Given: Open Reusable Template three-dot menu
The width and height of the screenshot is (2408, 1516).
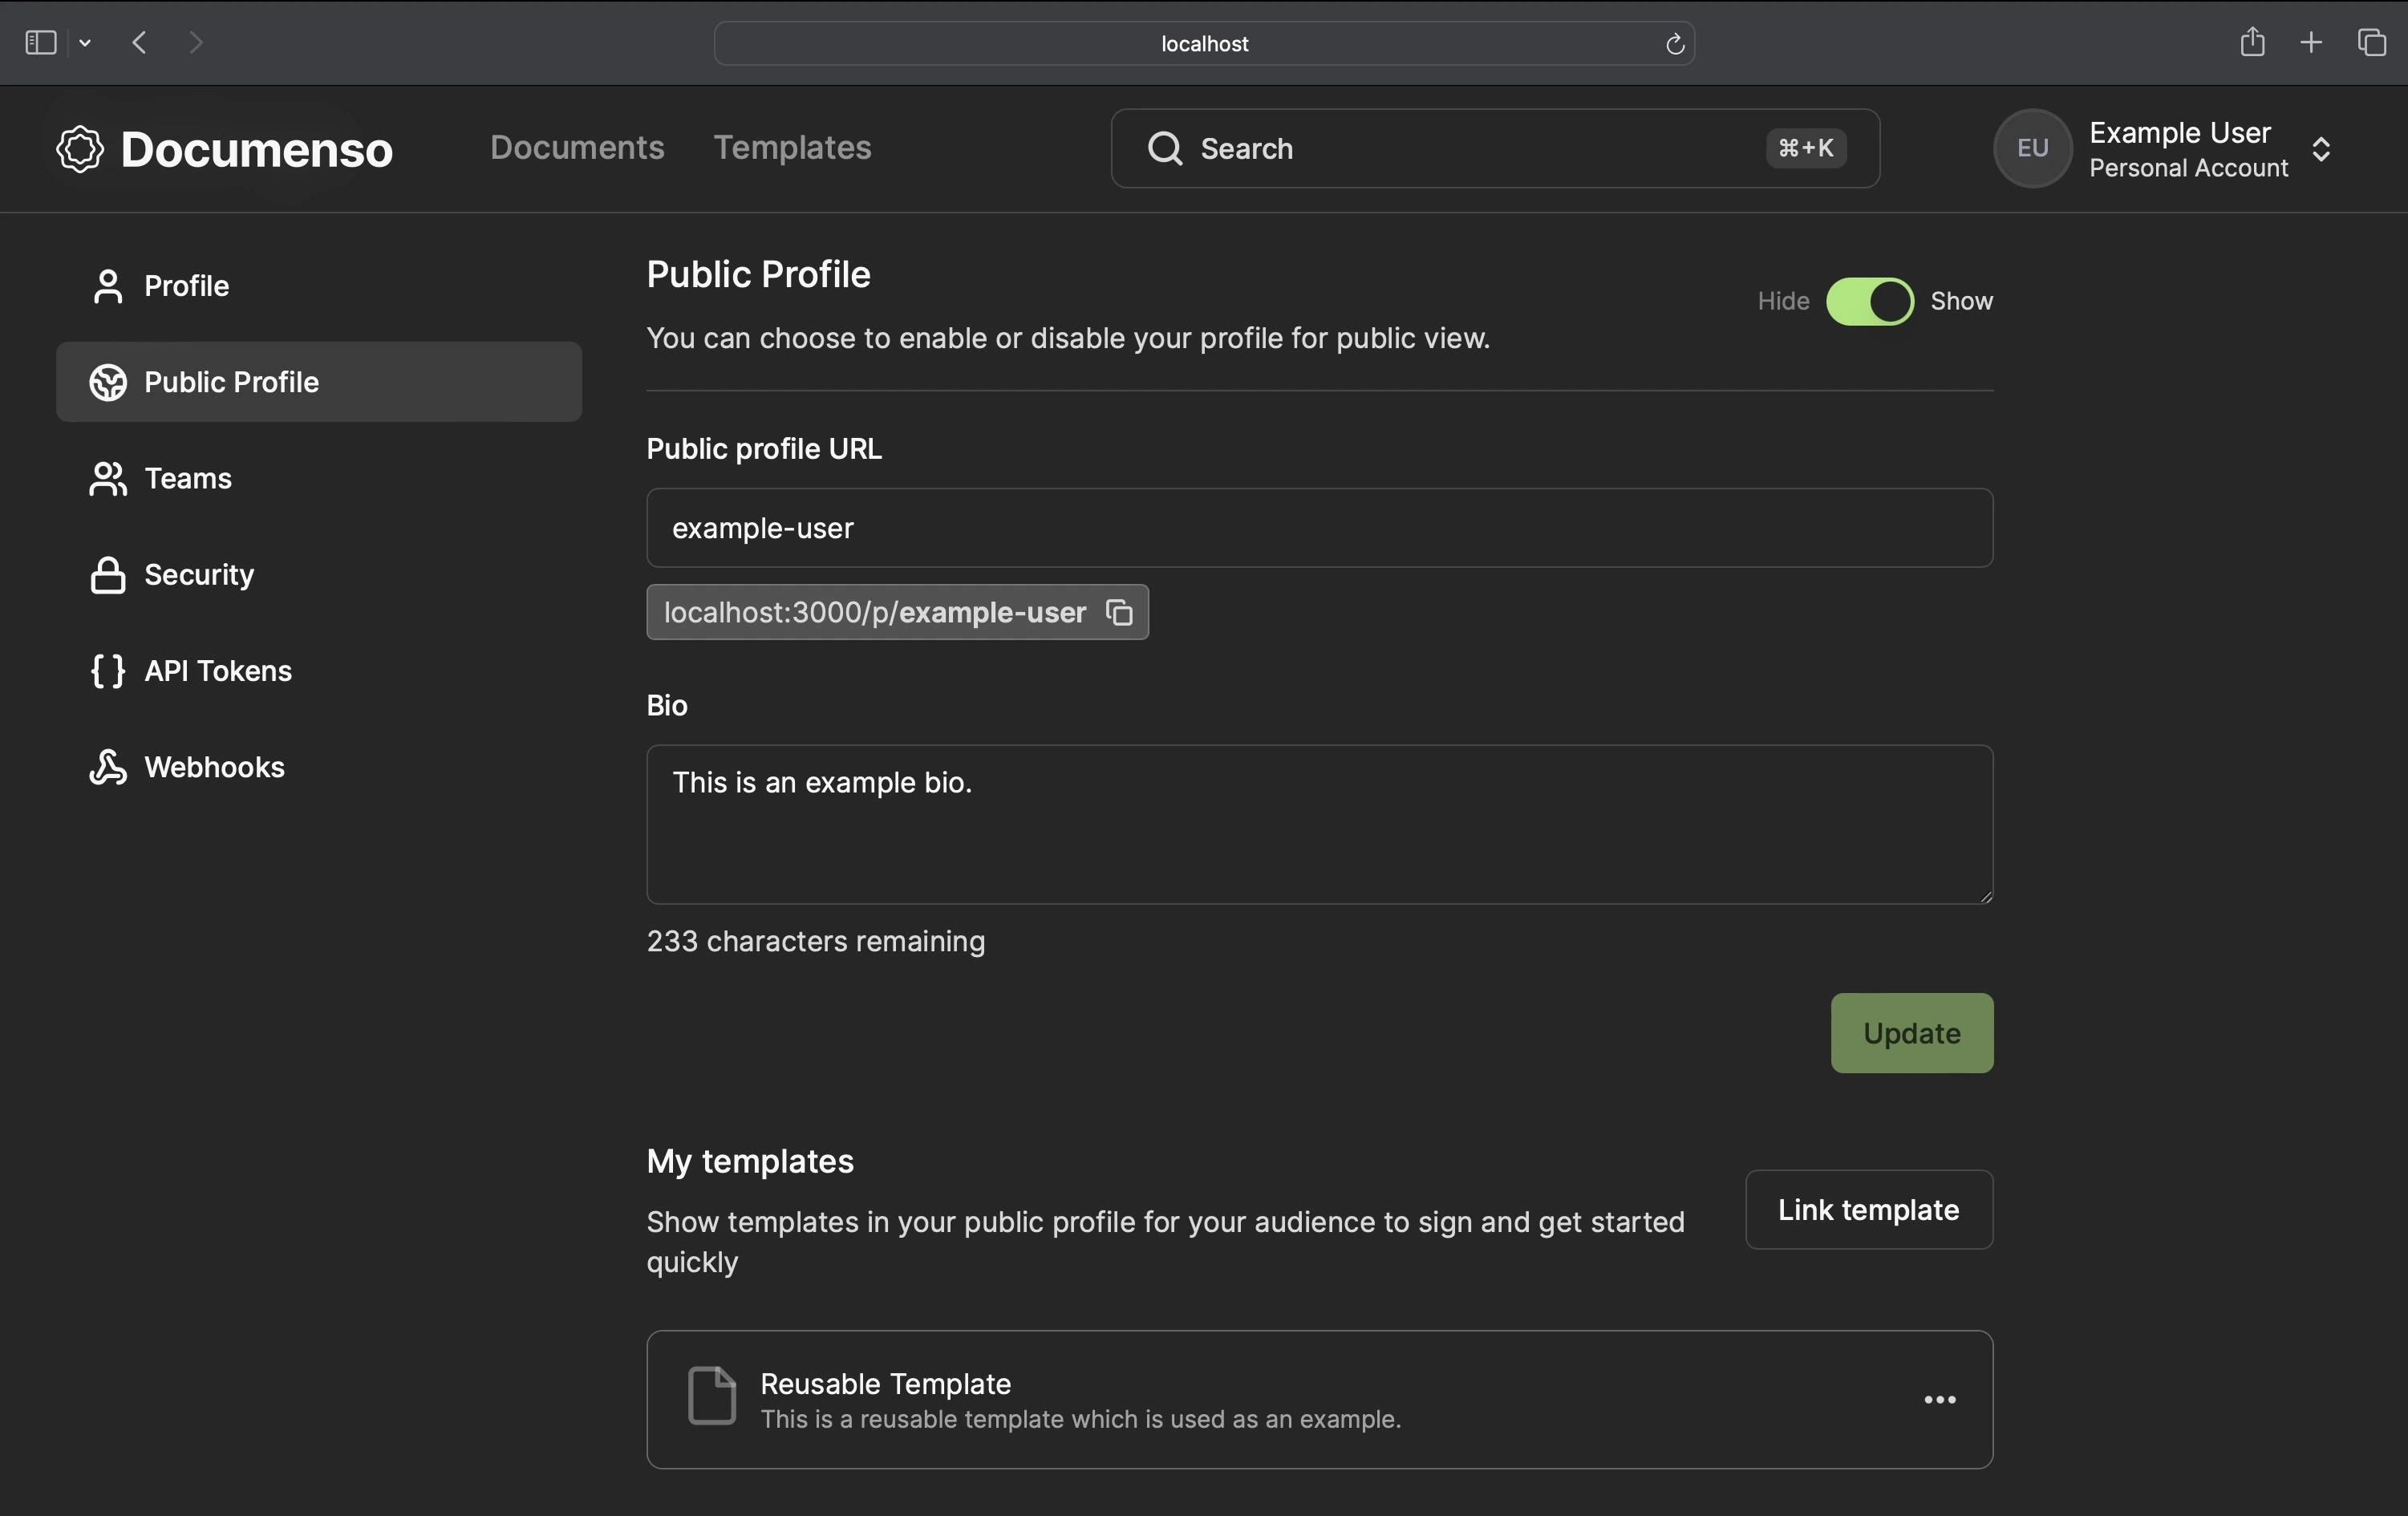Looking at the screenshot, I should pyautogui.click(x=1940, y=1399).
